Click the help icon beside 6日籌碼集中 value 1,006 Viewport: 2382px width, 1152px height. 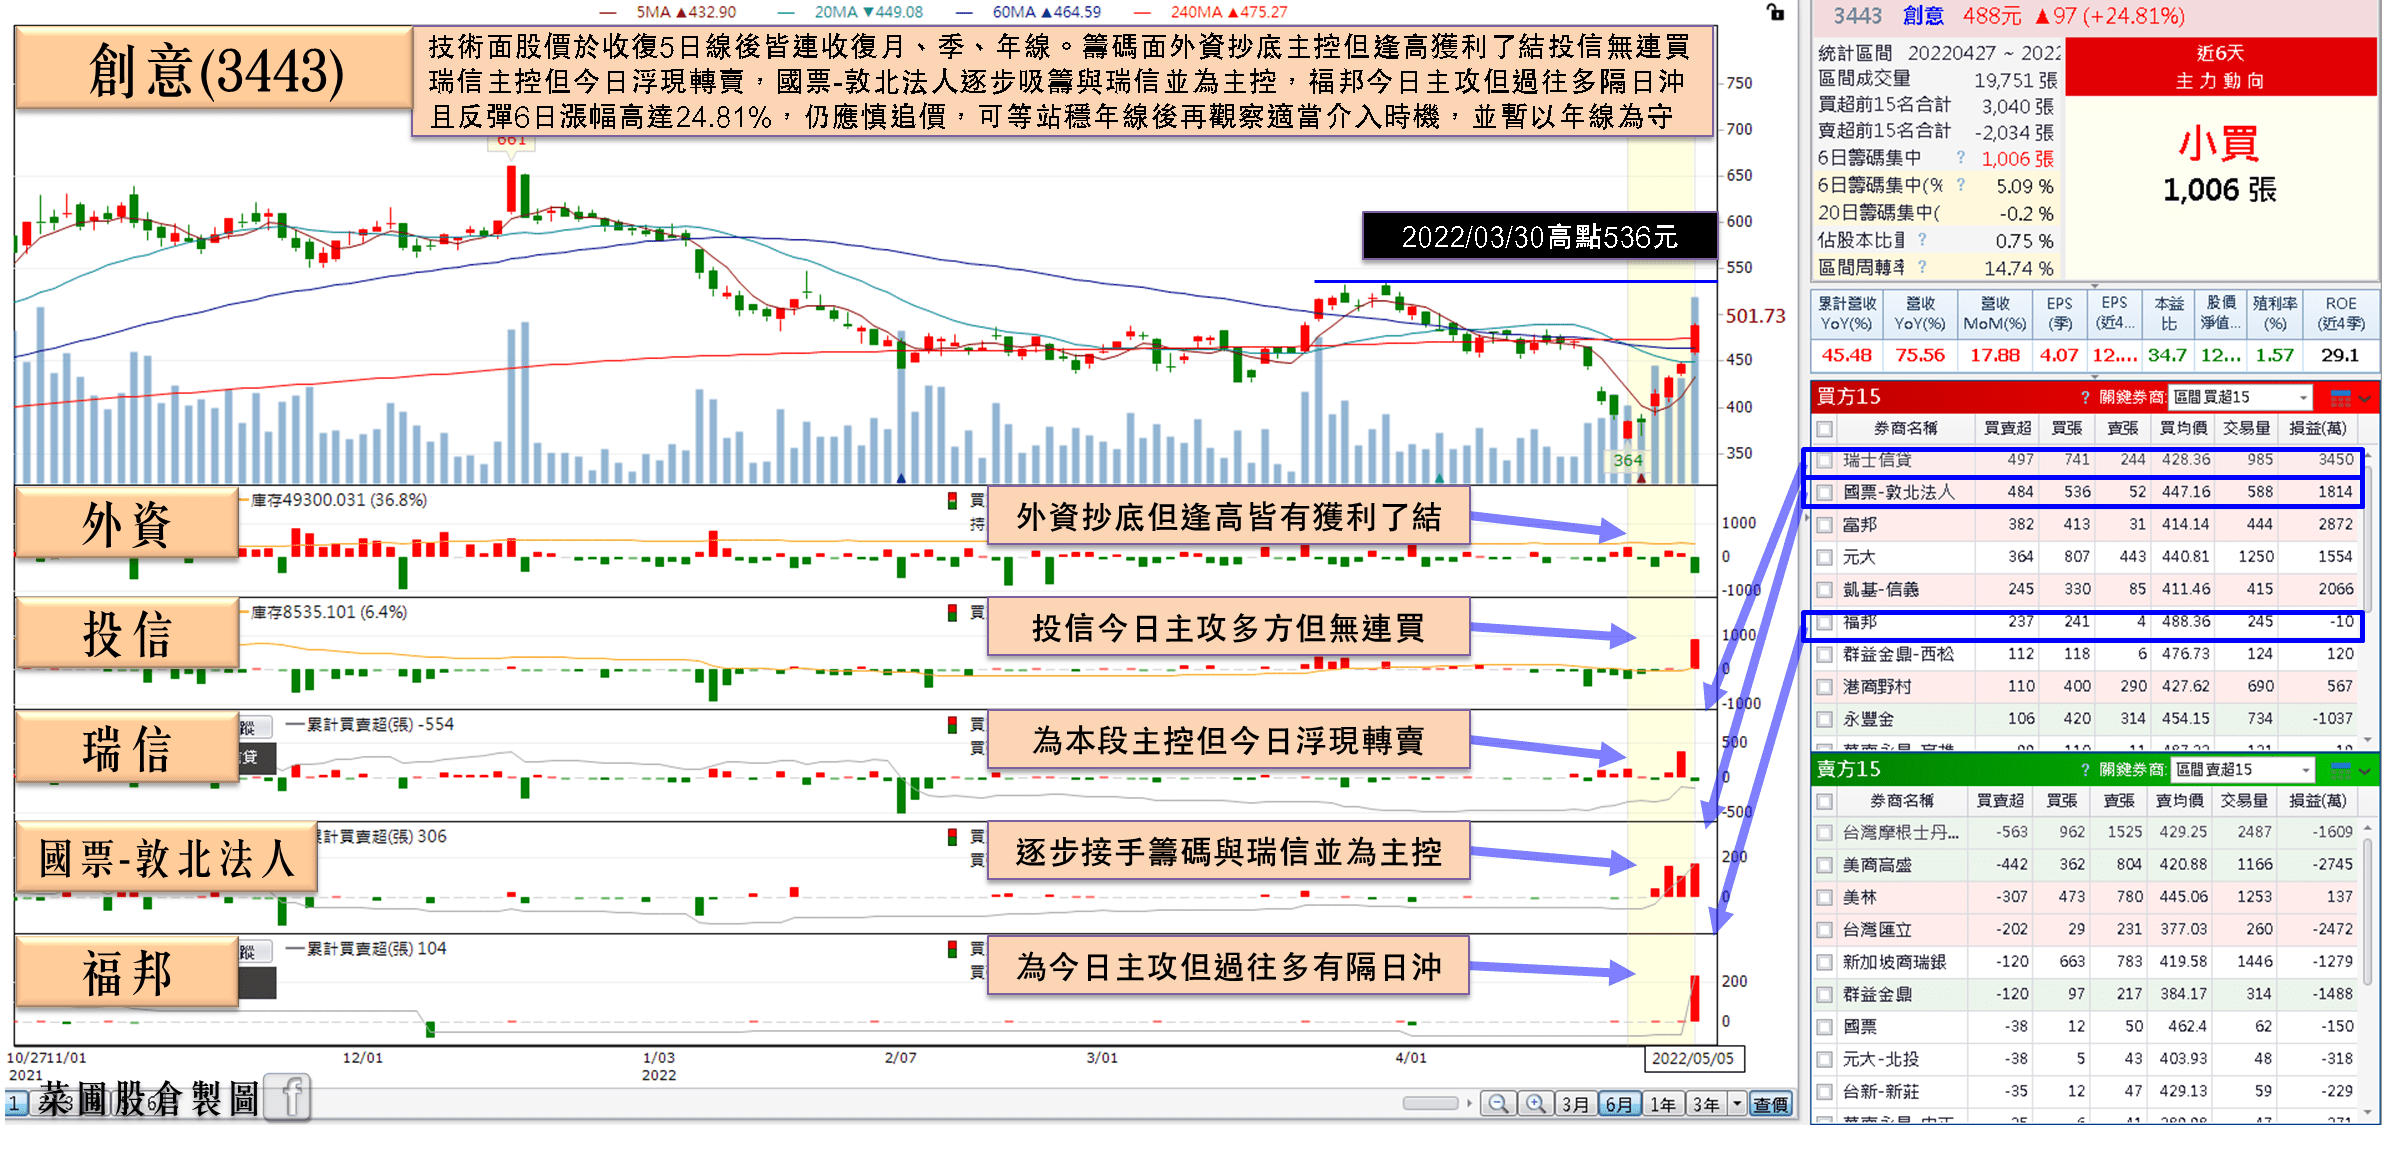1960,158
